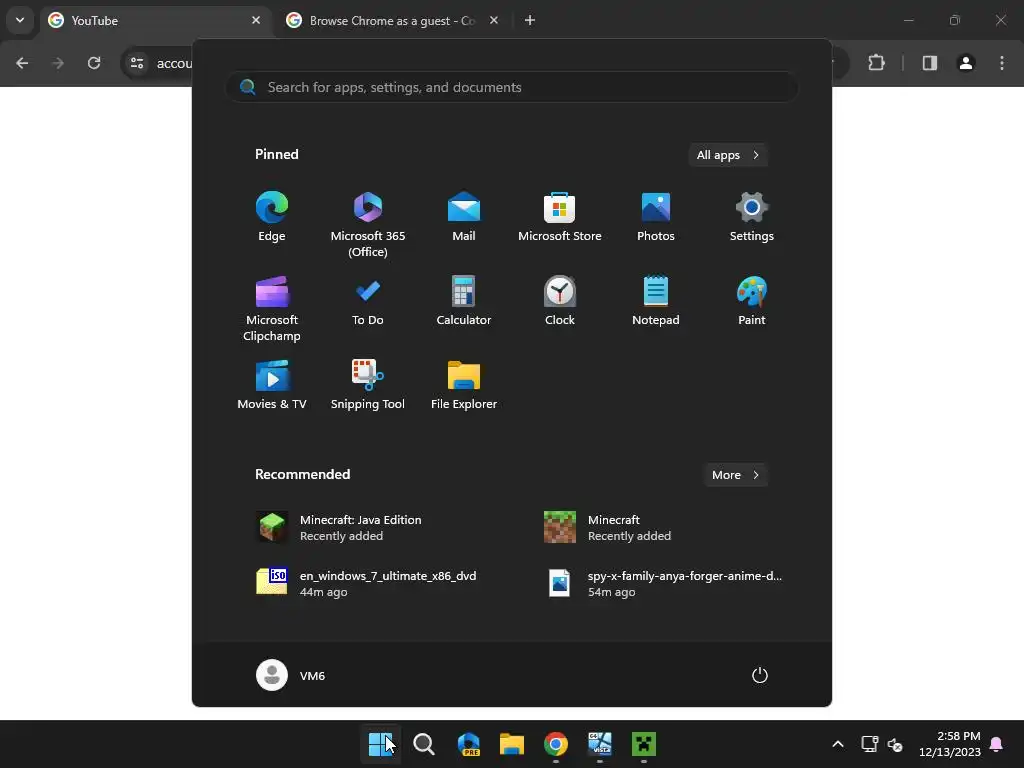Open the Minecraft creeper taskbar icon
Screen dimensions: 1024x768
(643, 744)
